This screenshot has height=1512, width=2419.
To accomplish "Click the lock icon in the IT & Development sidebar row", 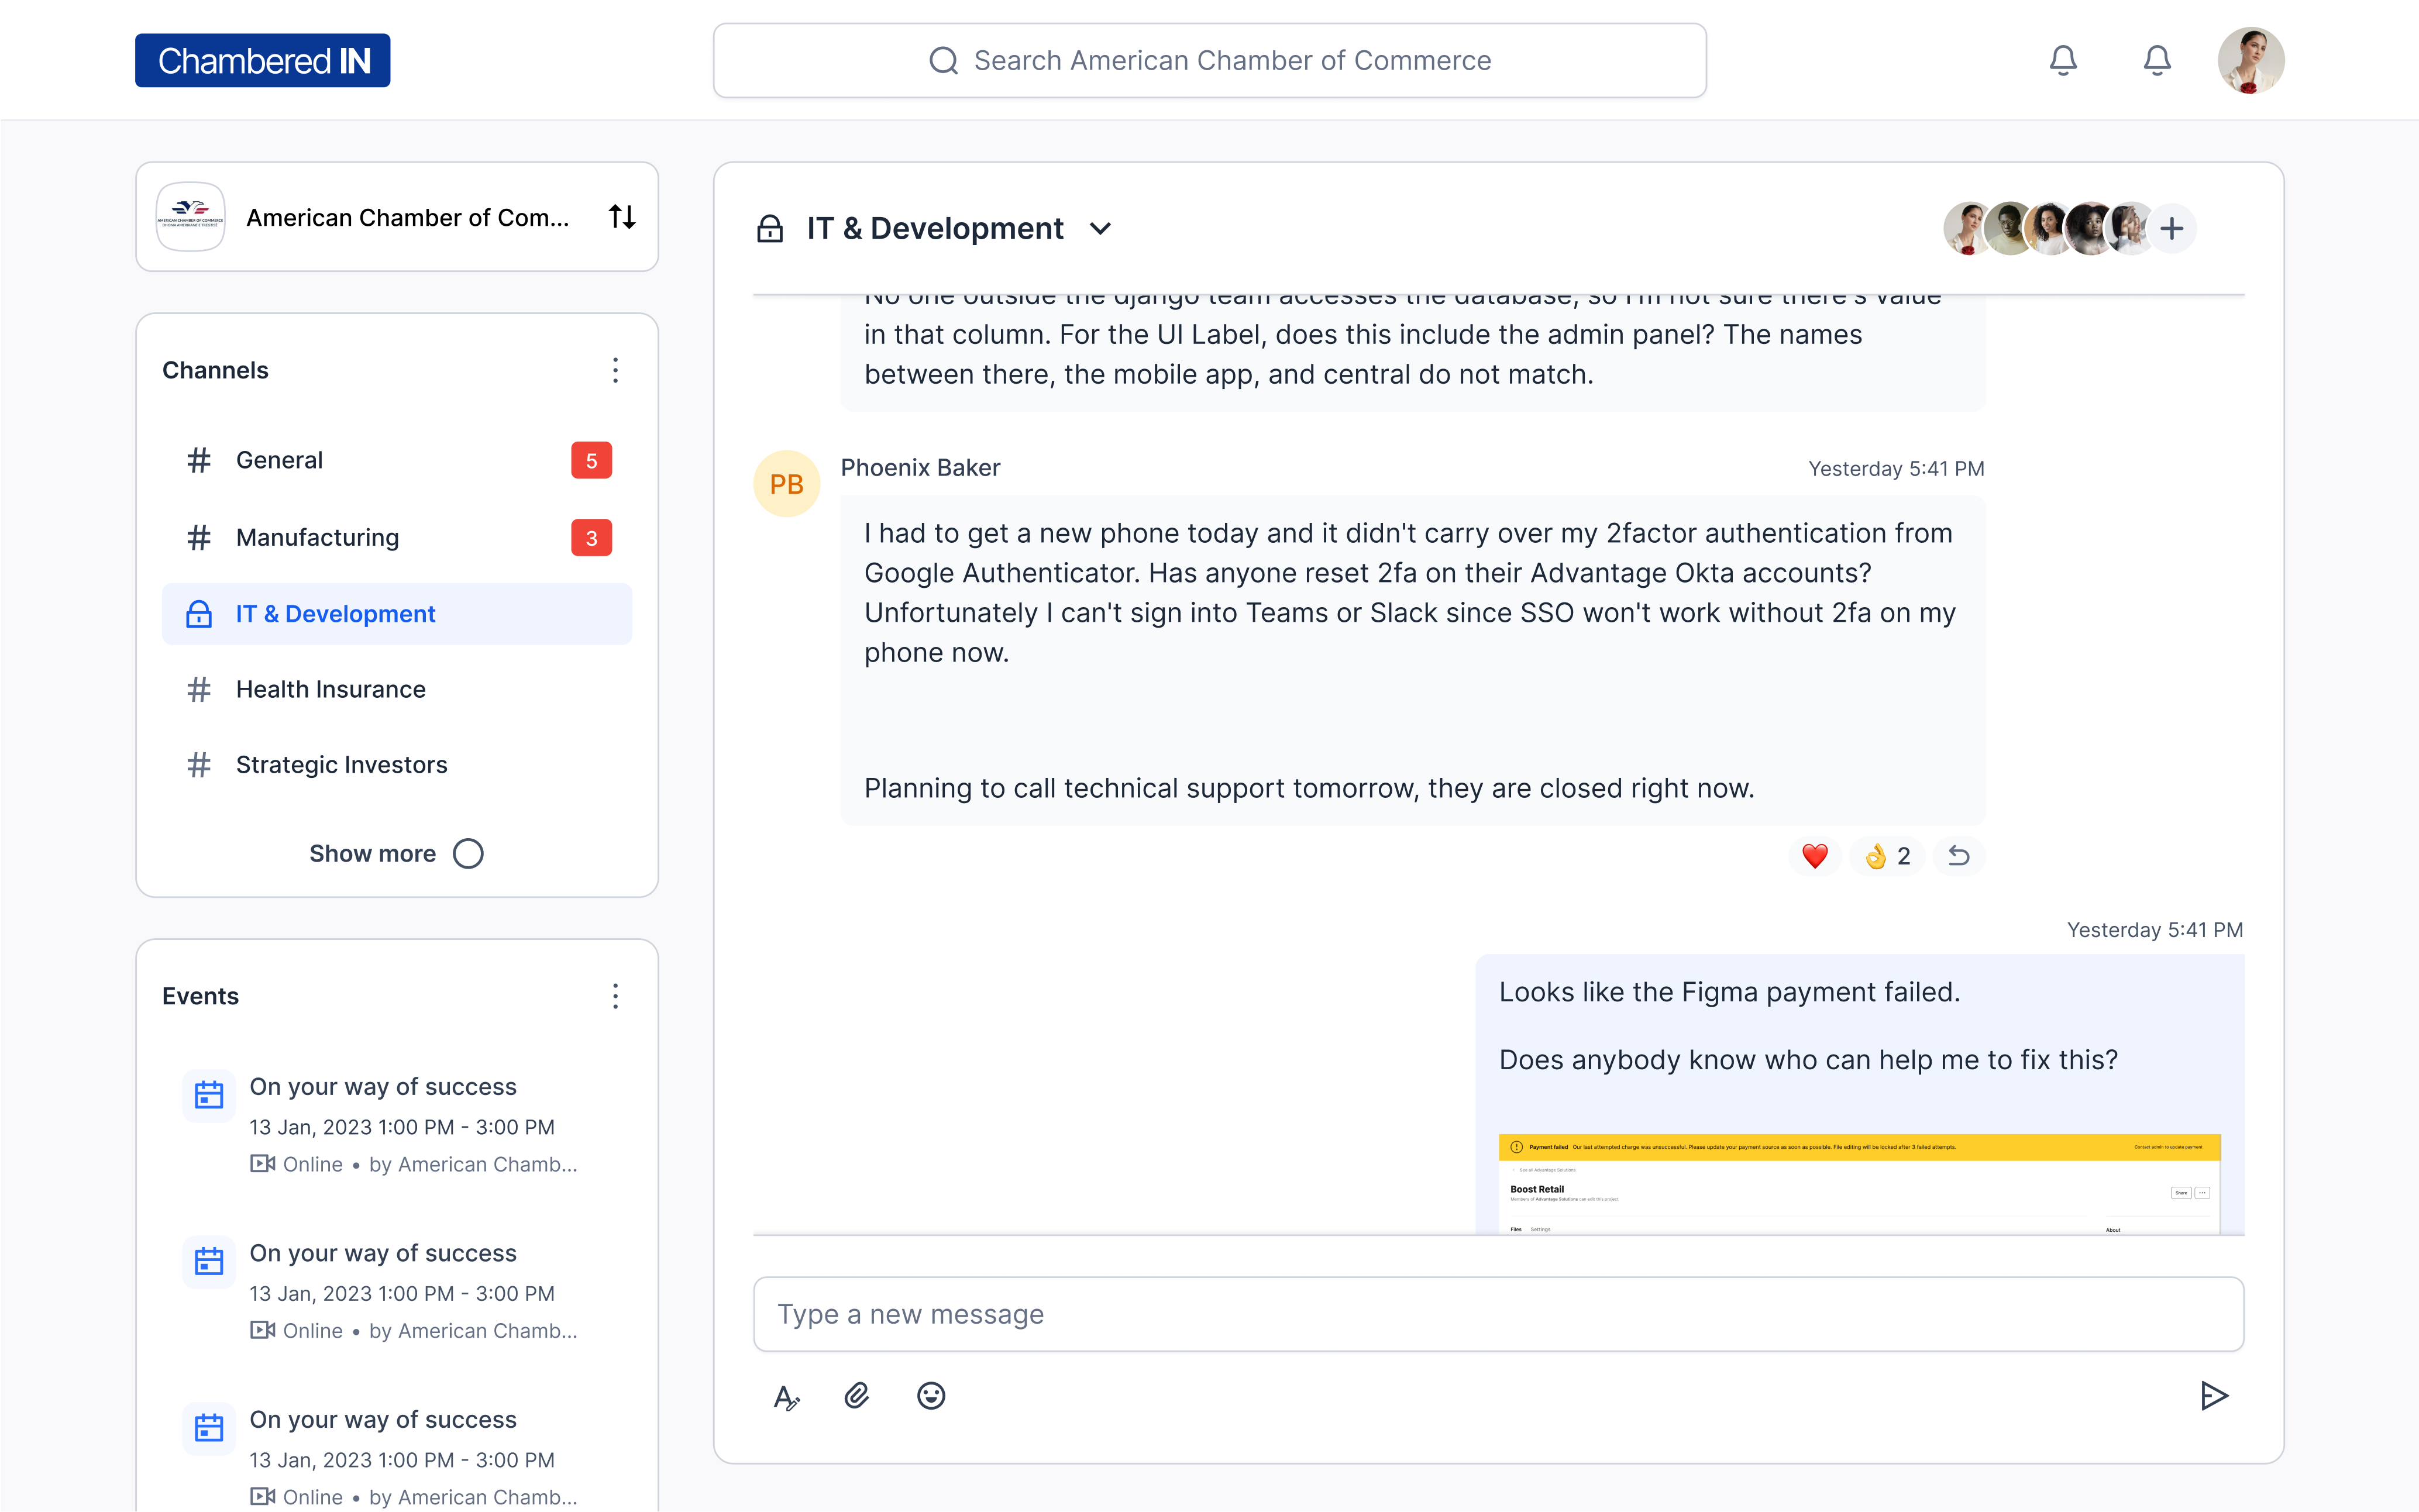I will click(x=199, y=613).
